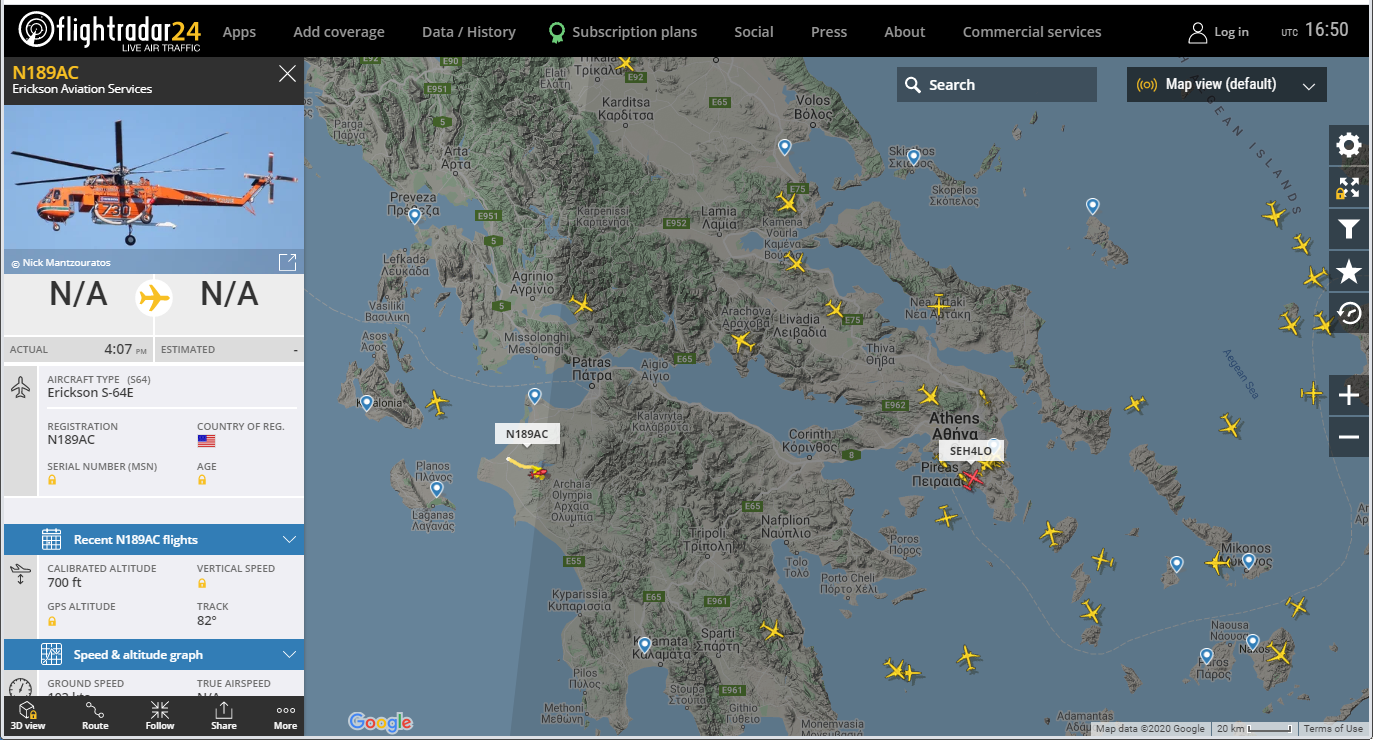The image size is (1373, 740).
Task: Select the airport pin at Naxos
Action: tap(1253, 642)
